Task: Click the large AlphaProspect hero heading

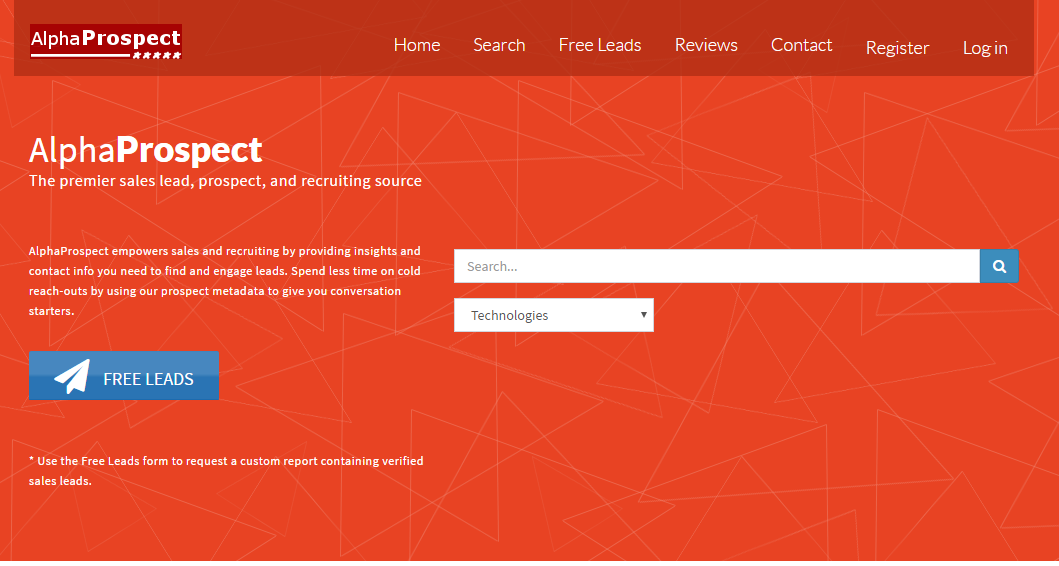Action: tap(145, 150)
